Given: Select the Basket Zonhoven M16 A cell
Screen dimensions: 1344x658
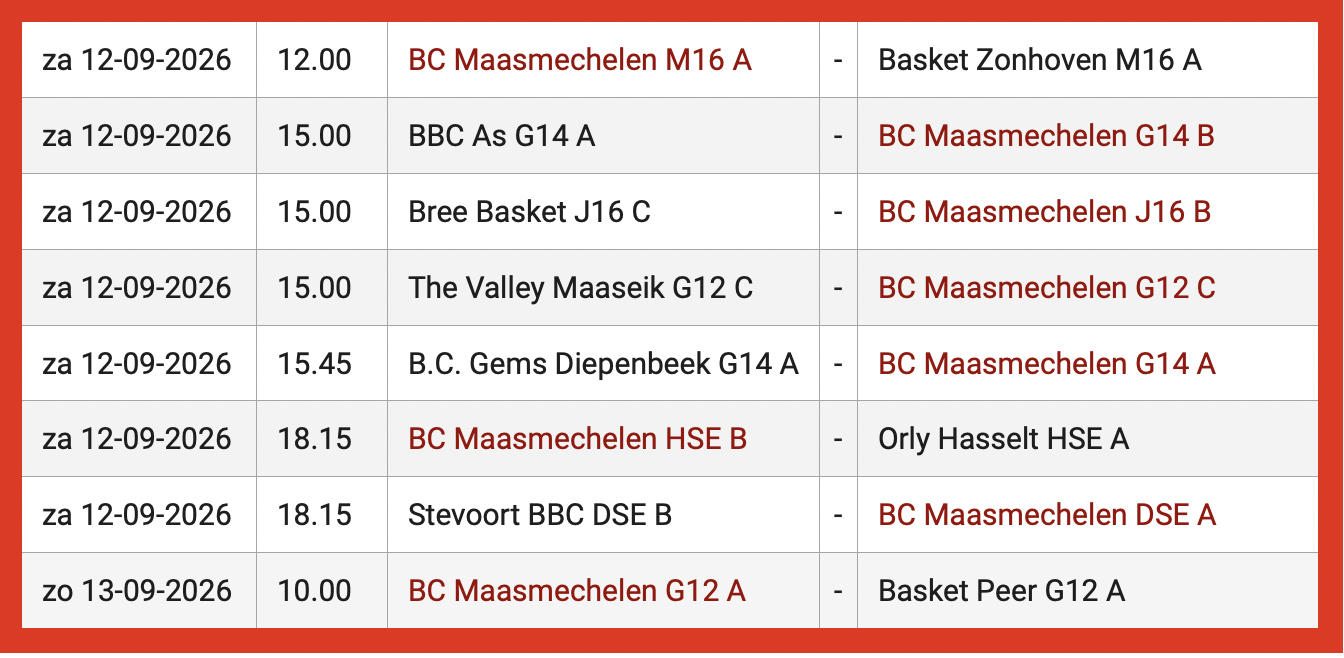Looking at the screenshot, I should click(x=1088, y=60).
